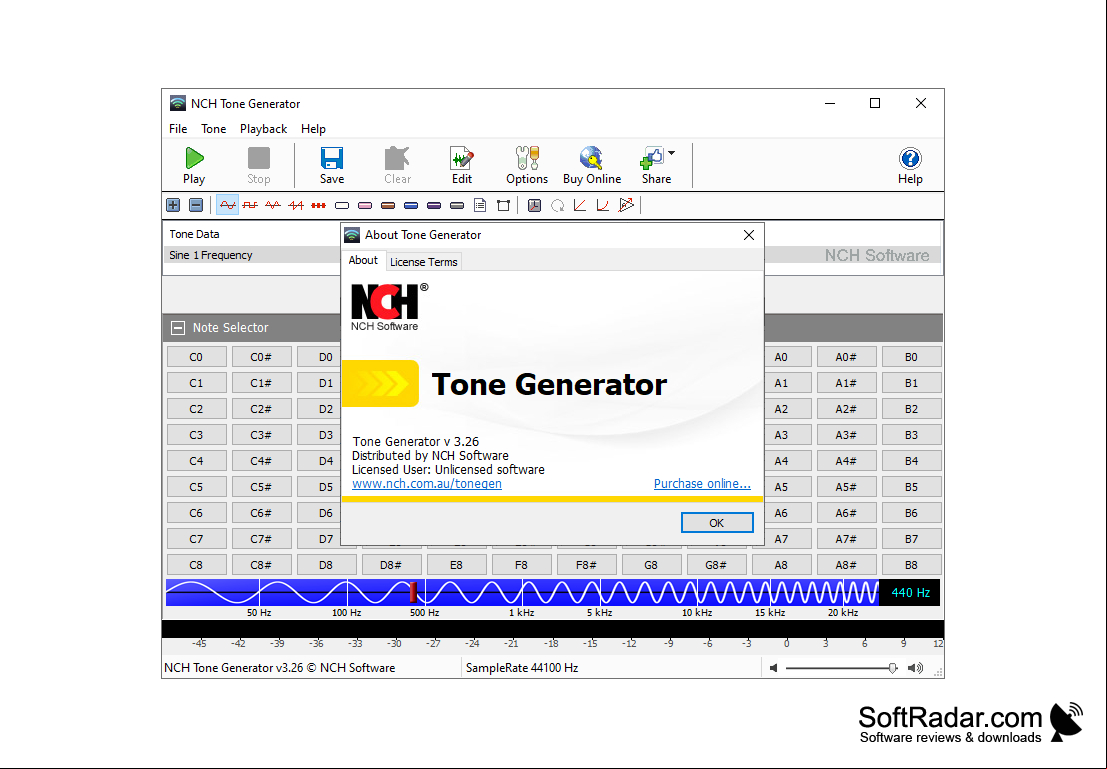Viewport: 1107px width, 769px height.
Task: Select the linear sweep icon
Action: point(580,205)
